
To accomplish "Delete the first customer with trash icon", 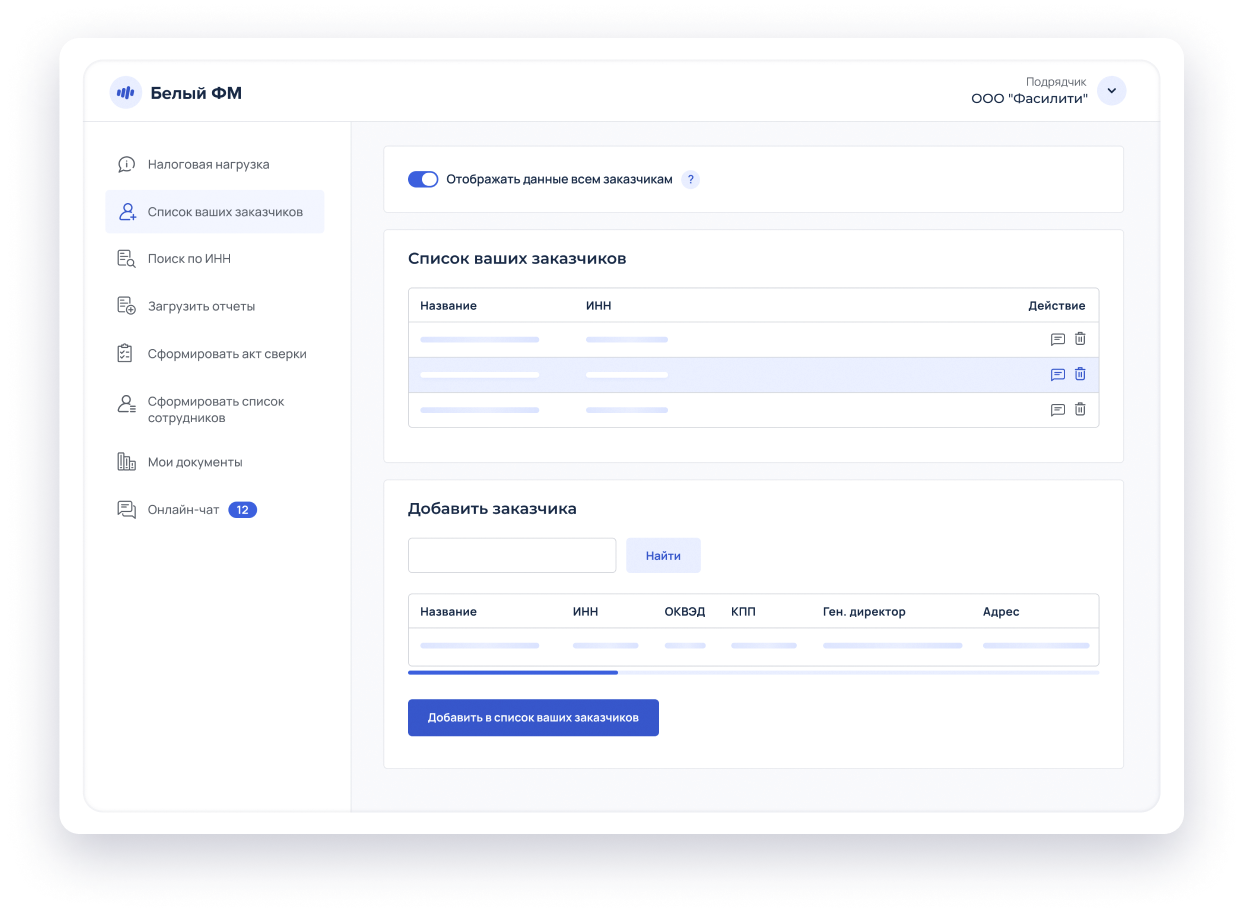I will pos(1080,339).
